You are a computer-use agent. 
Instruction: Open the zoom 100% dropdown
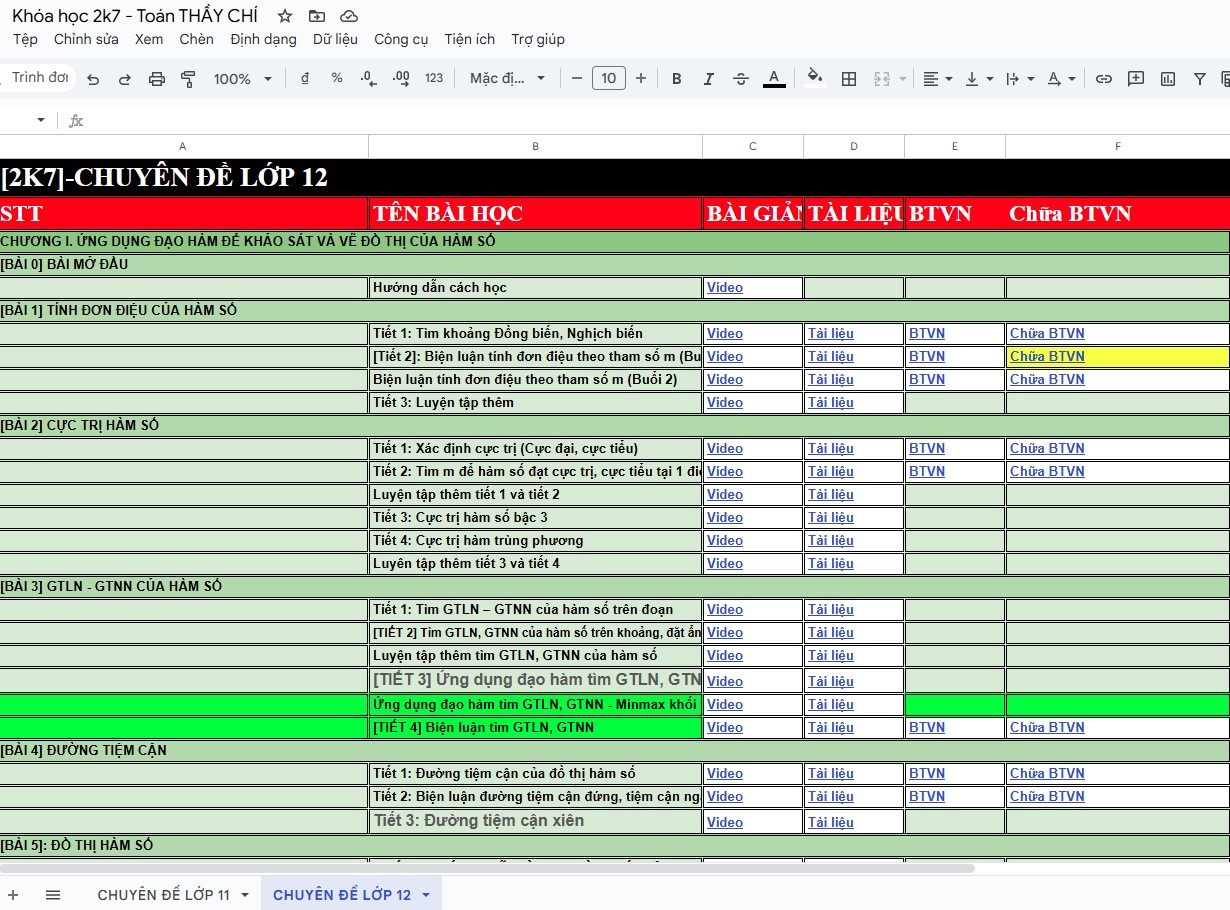pyautogui.click(x=241, y=79)
